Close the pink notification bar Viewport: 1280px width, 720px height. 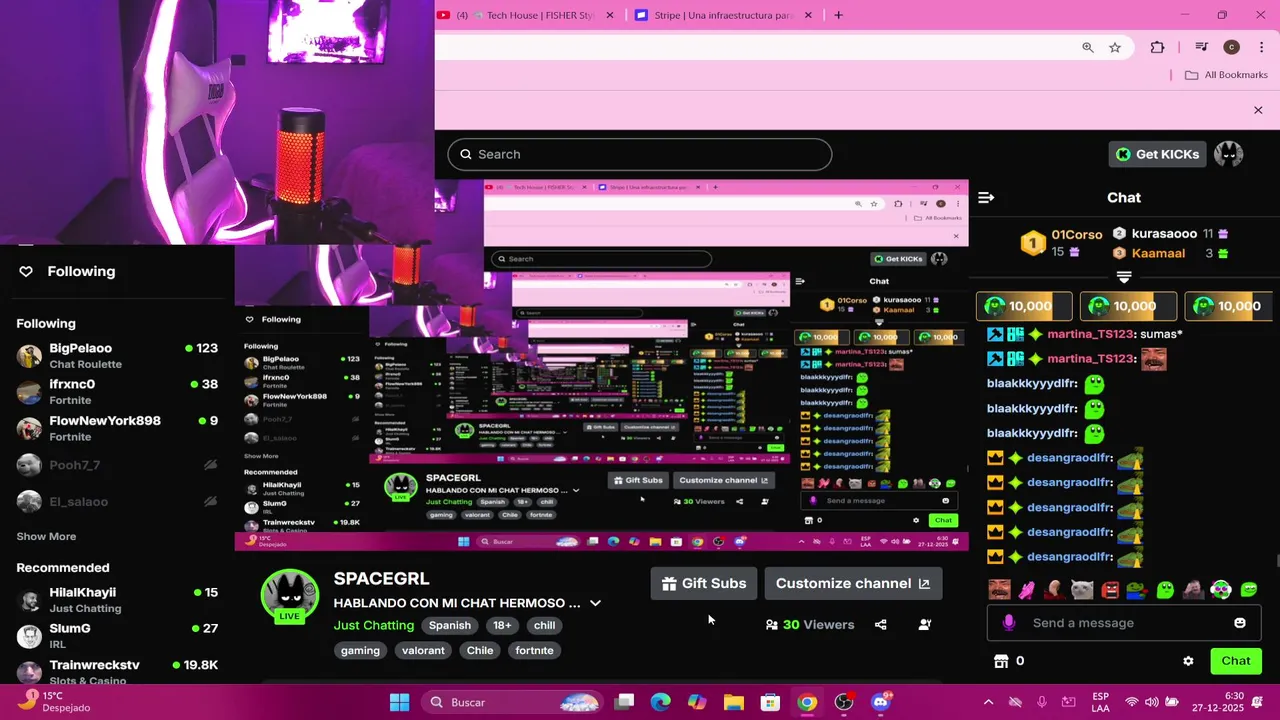1258,110
